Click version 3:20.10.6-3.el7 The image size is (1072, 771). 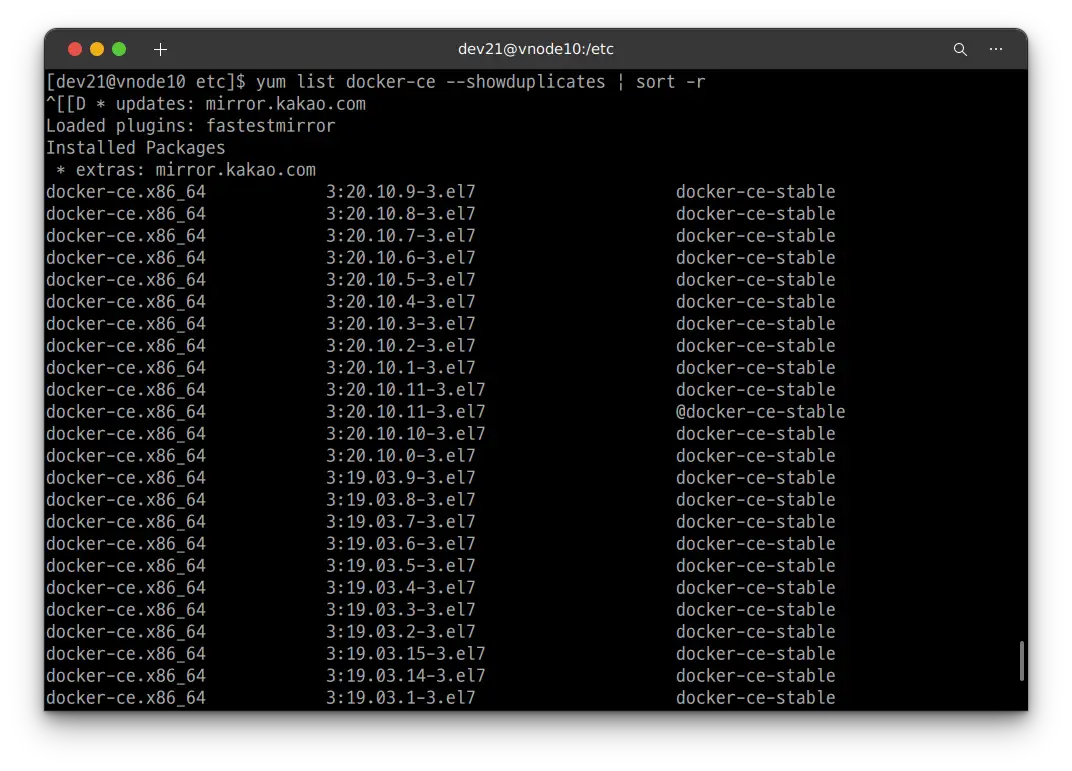click(400, 258)
